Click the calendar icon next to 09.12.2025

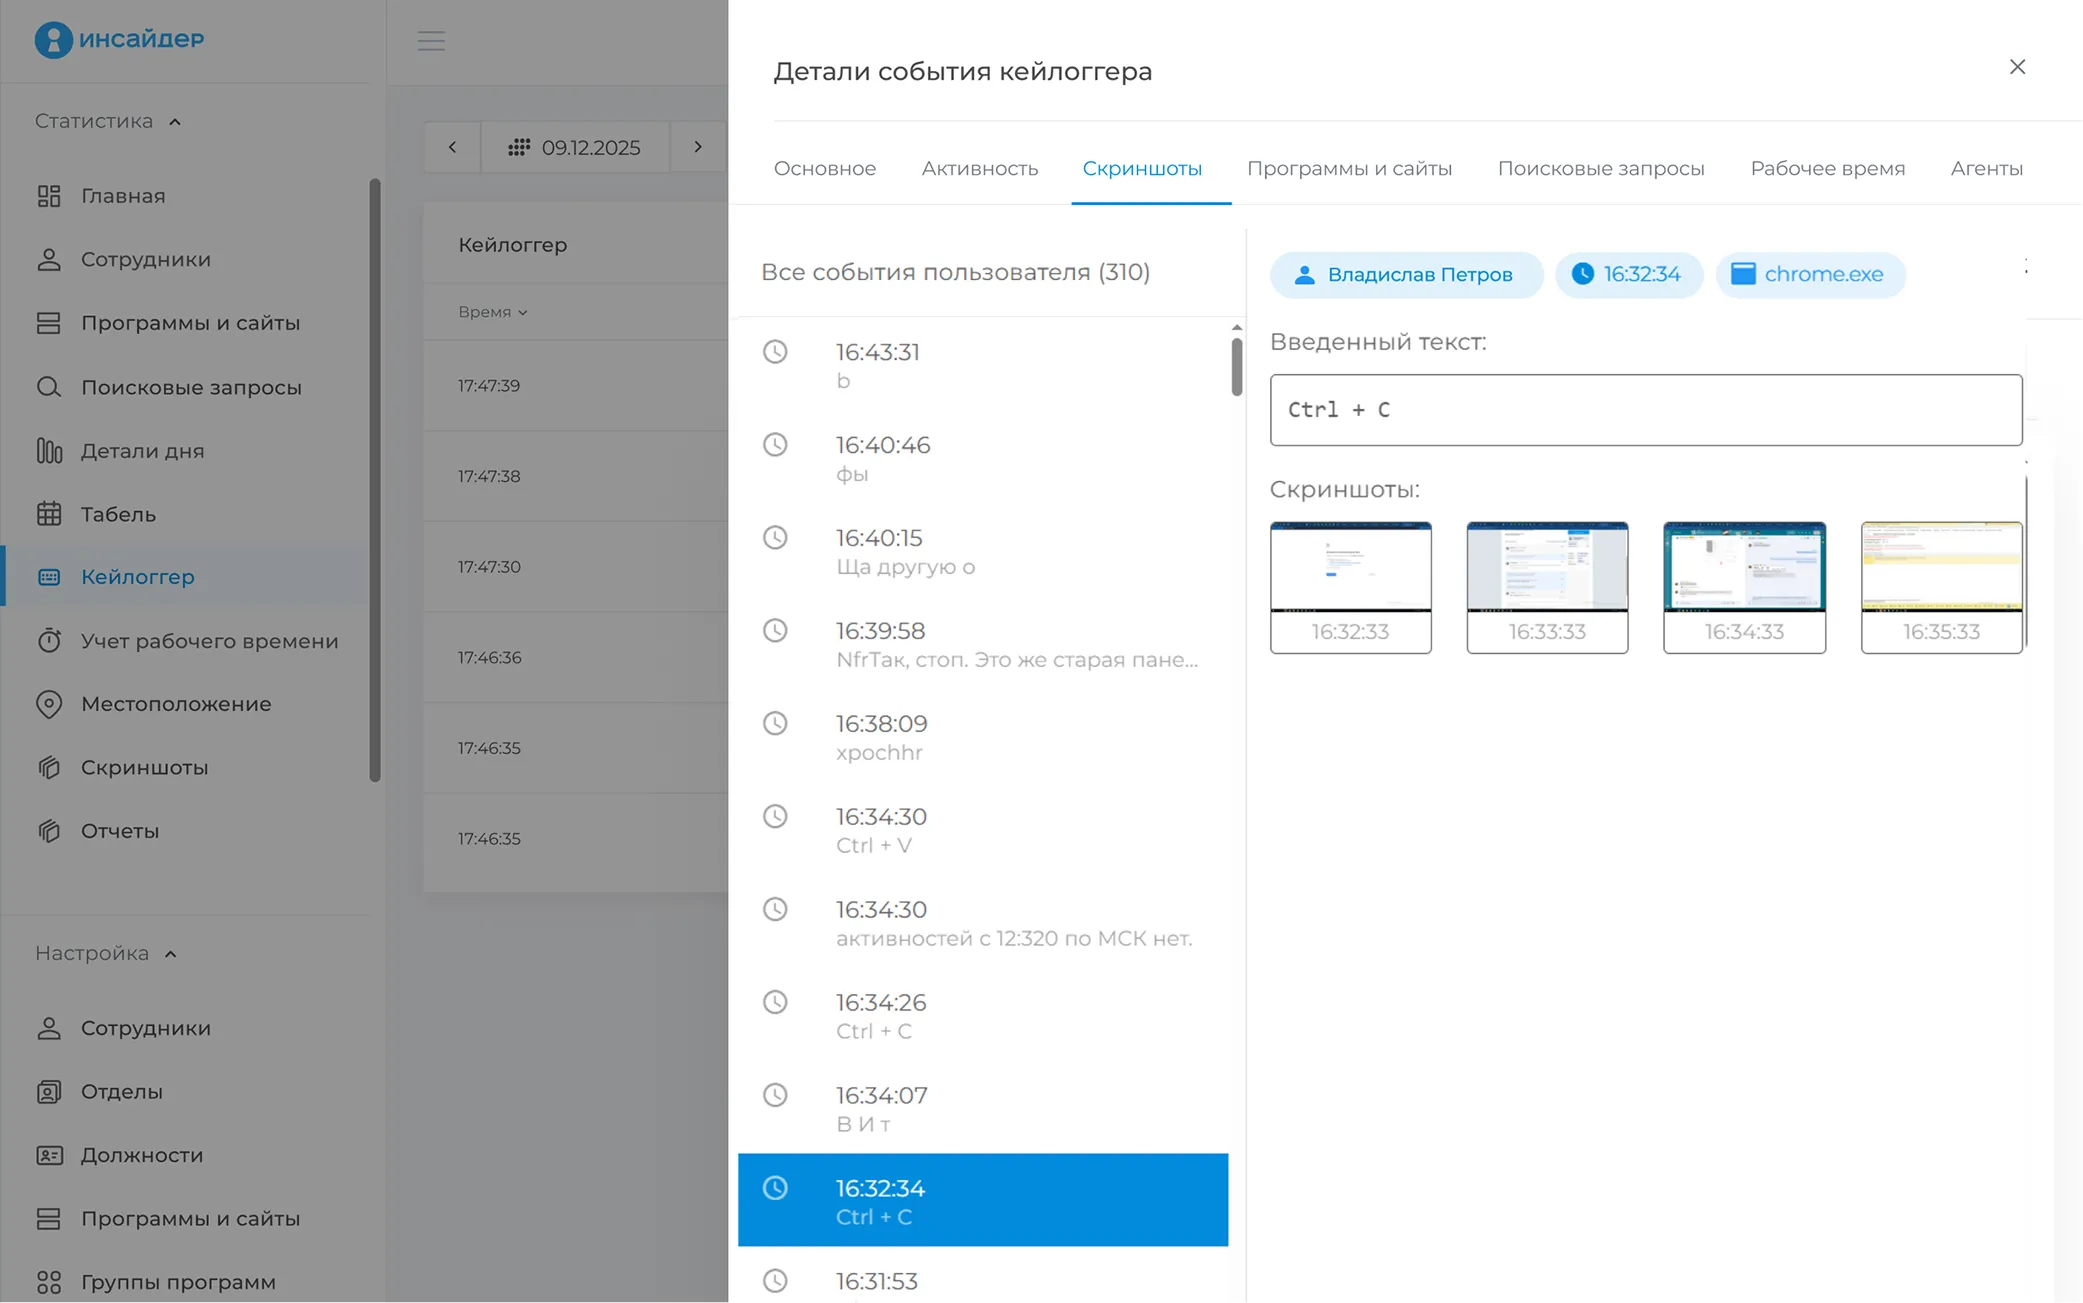519,148
